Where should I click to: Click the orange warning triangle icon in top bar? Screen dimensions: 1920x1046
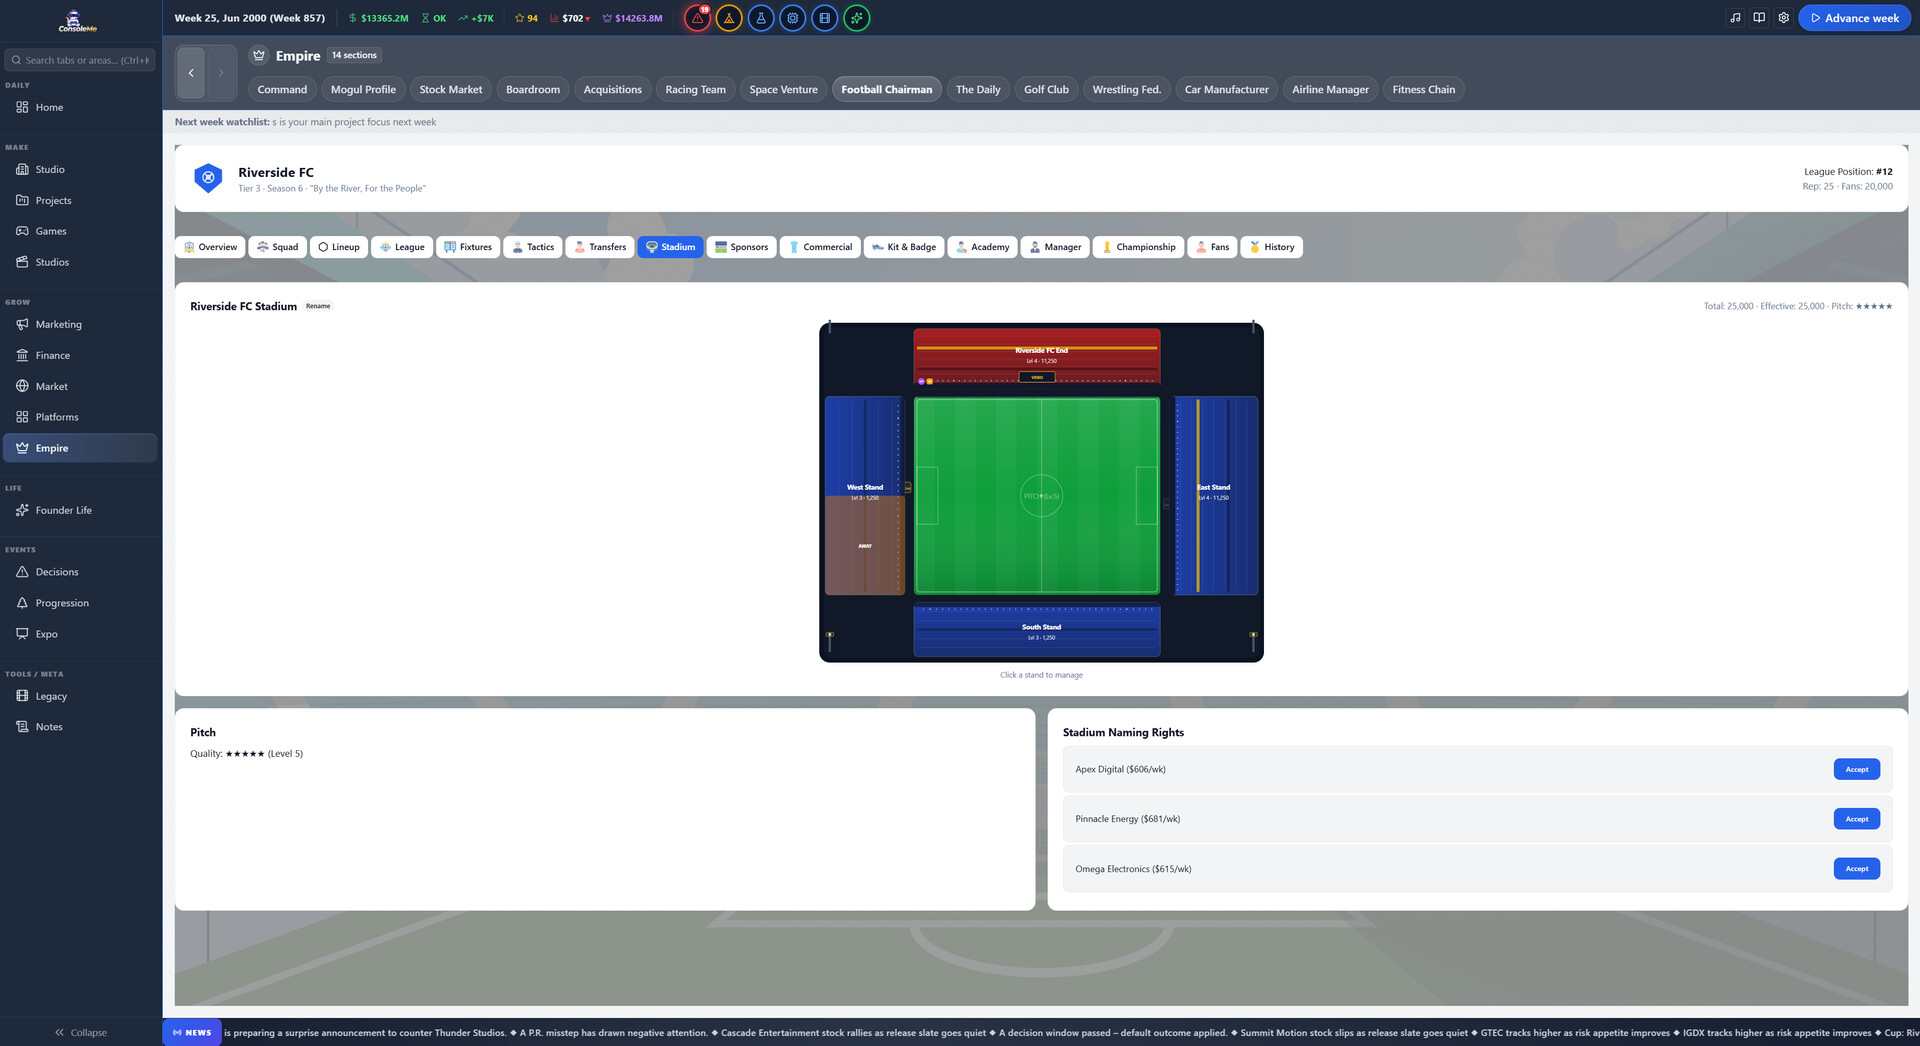point(729,18)
